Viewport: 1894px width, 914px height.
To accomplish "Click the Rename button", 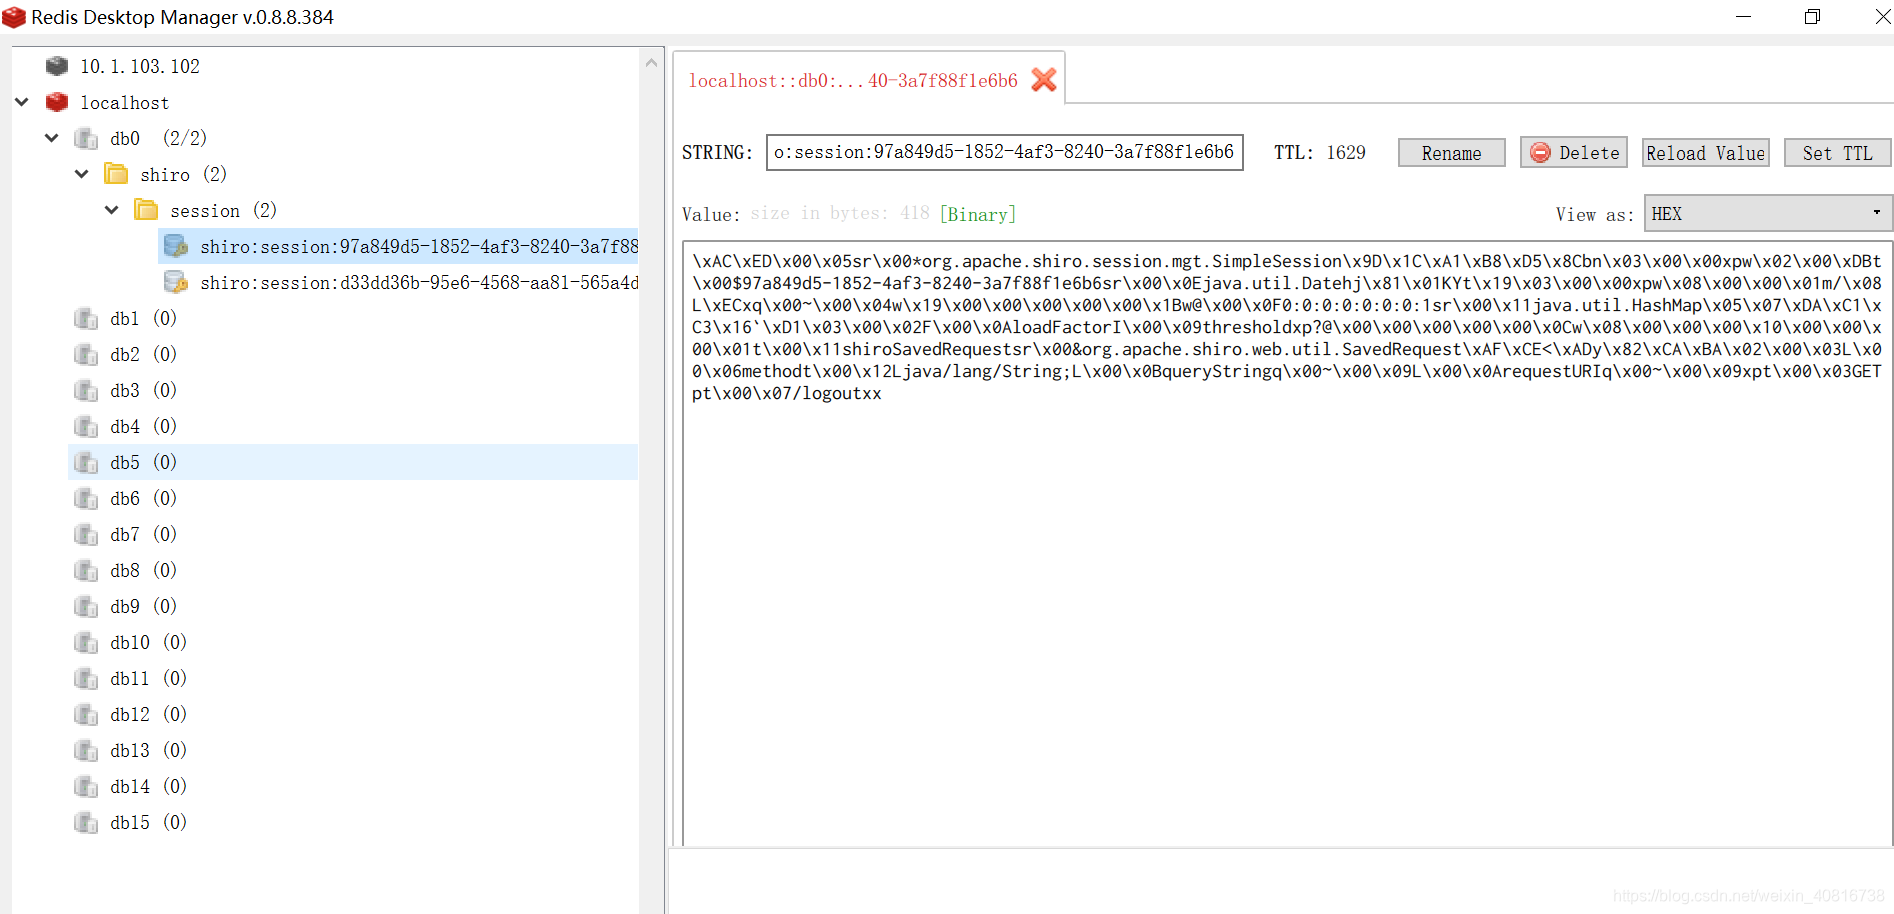I will pyautogui.click(x=1451, y=153).
